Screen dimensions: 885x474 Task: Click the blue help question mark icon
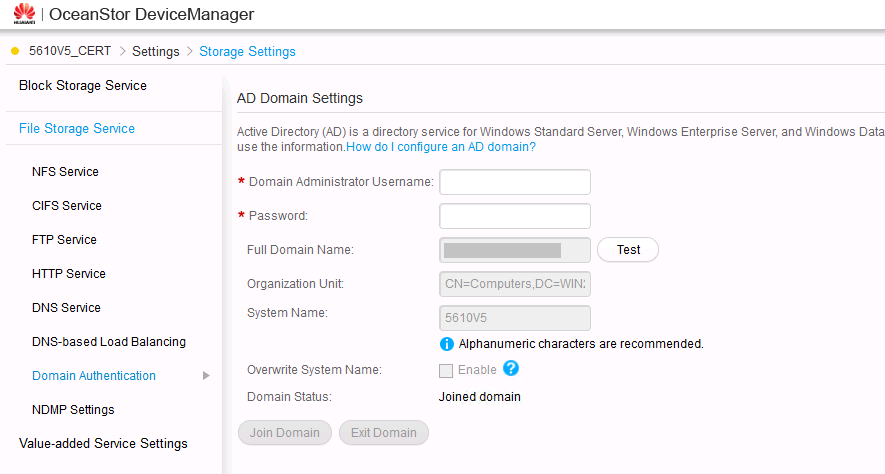point(510,369)
